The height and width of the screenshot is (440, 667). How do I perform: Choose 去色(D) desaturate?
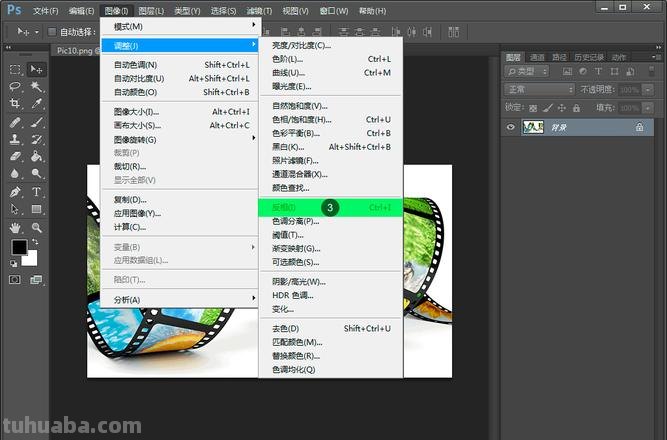[331, 329]
